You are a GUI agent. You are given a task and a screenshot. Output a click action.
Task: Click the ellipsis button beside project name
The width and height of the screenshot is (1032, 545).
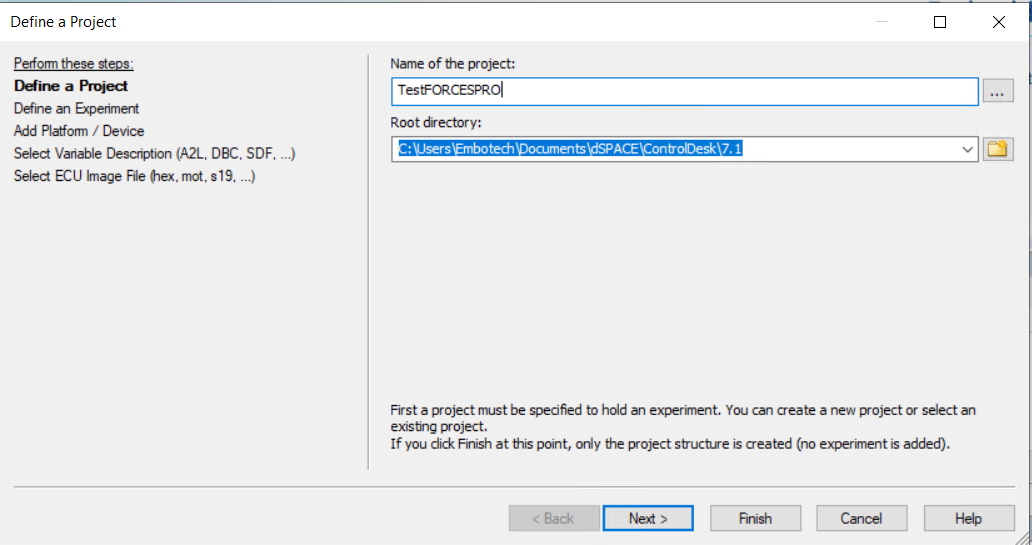[997, 92]
